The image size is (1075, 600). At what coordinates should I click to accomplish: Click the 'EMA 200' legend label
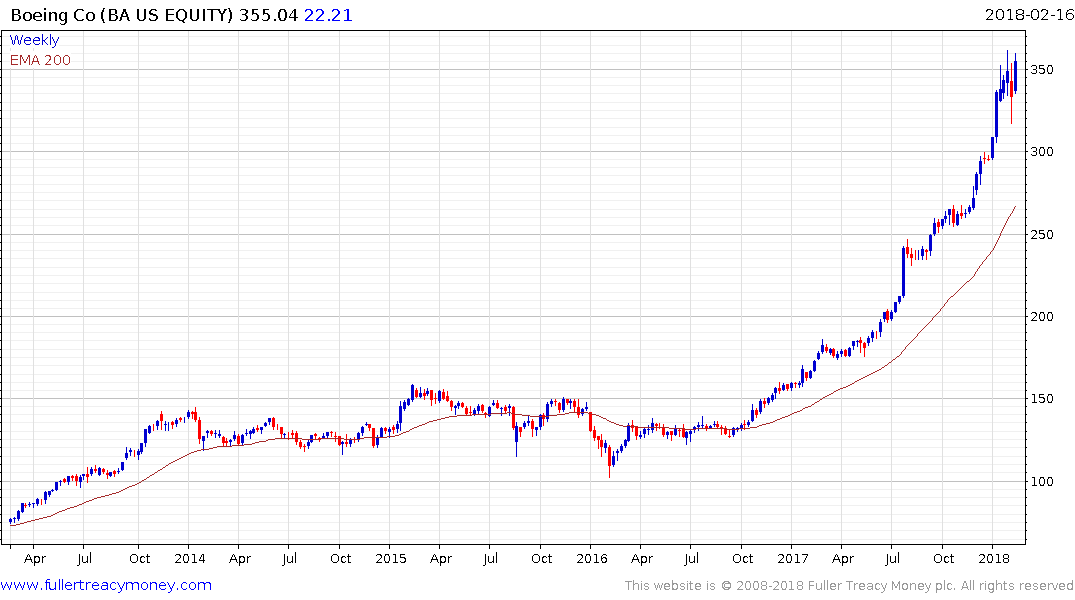pyautogui.click(x=40, y=60)
